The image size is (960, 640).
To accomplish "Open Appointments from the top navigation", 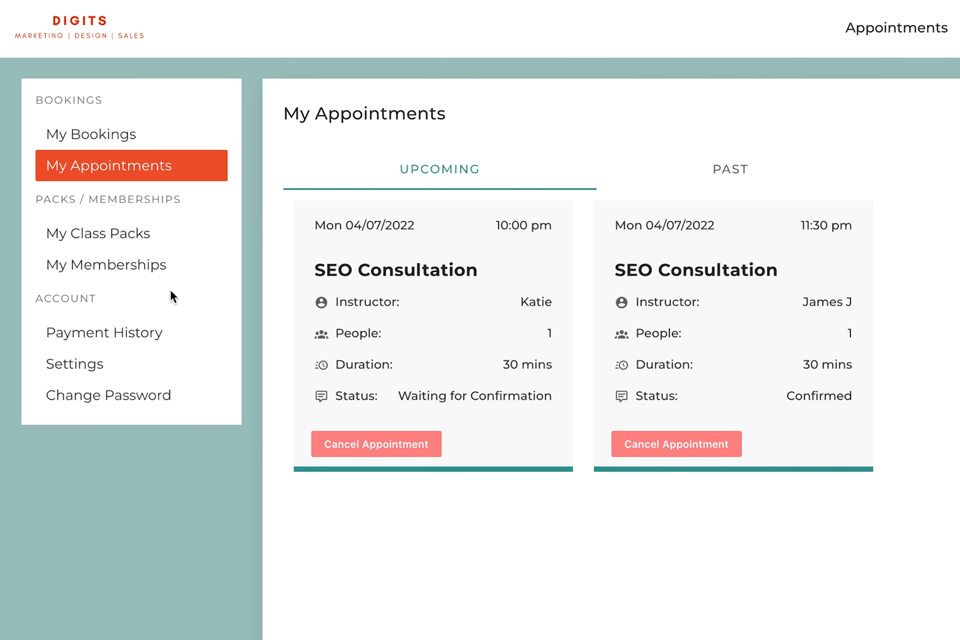I will (896, 28).
